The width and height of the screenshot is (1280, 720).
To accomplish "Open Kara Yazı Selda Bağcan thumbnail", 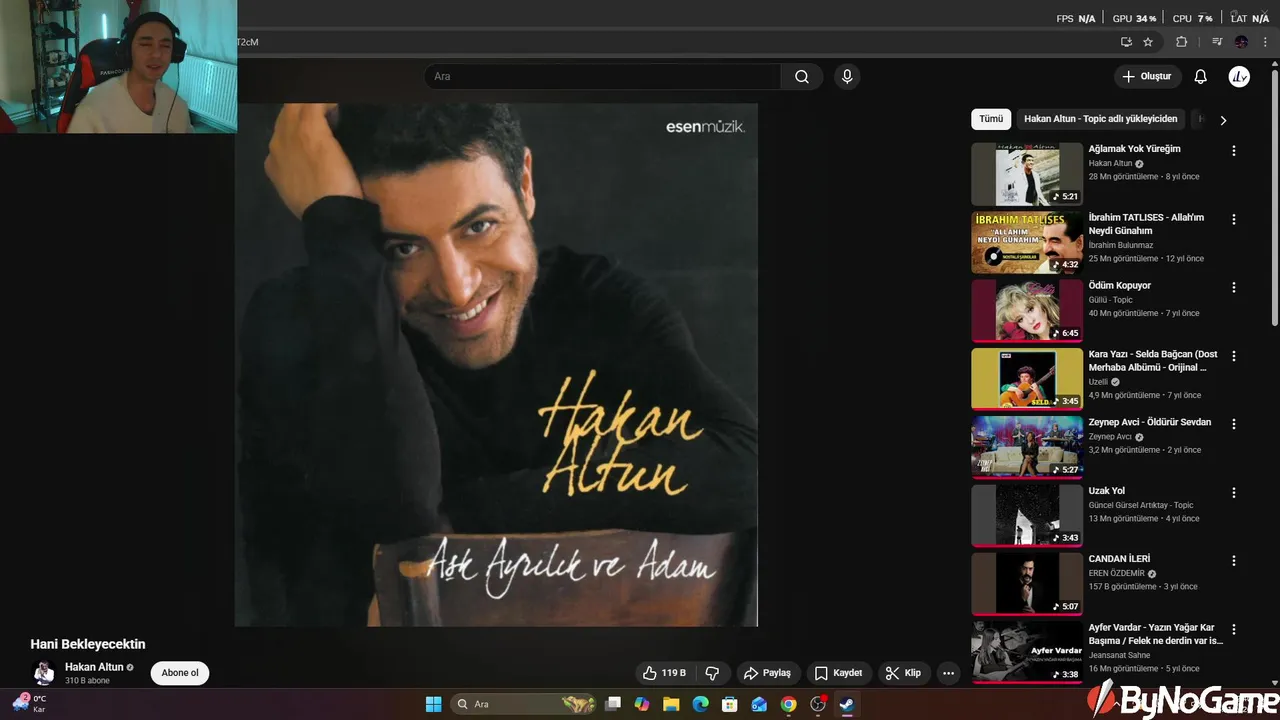I will click(x=1027, y=379).
